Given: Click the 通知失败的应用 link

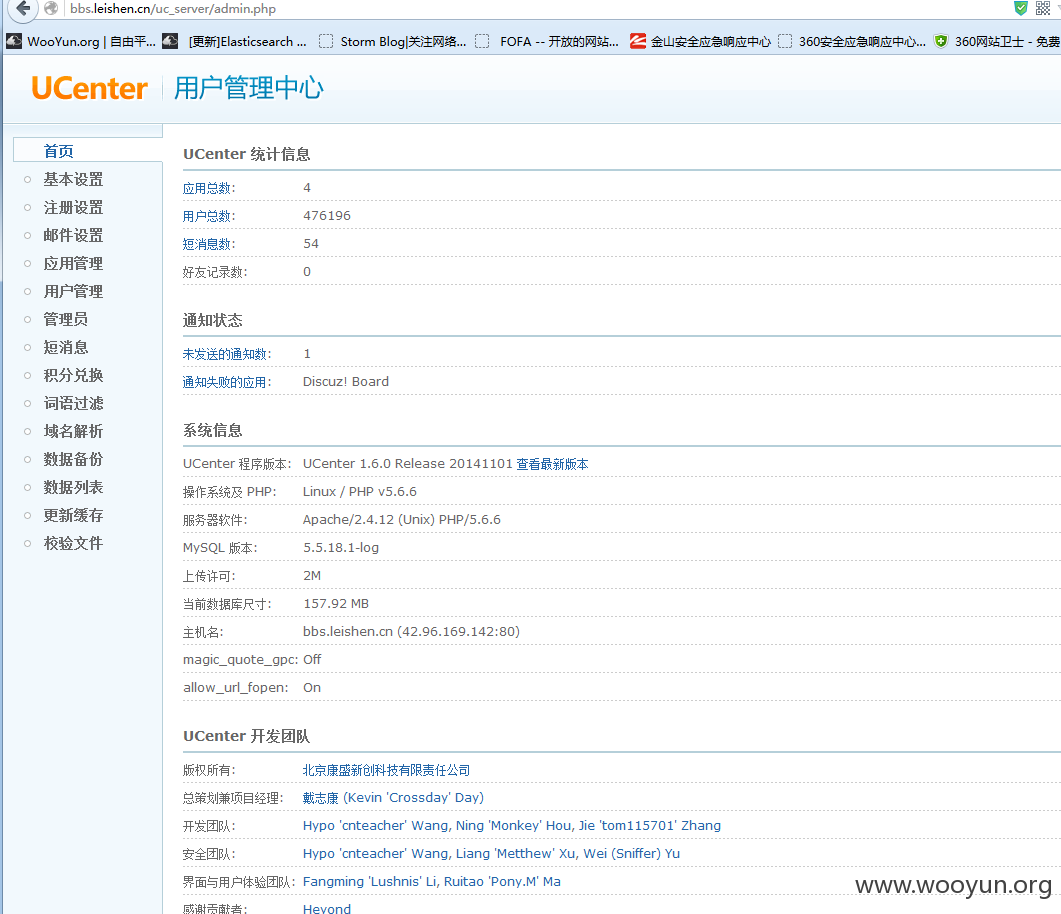Looking at the screenshot, I should 227,382.
